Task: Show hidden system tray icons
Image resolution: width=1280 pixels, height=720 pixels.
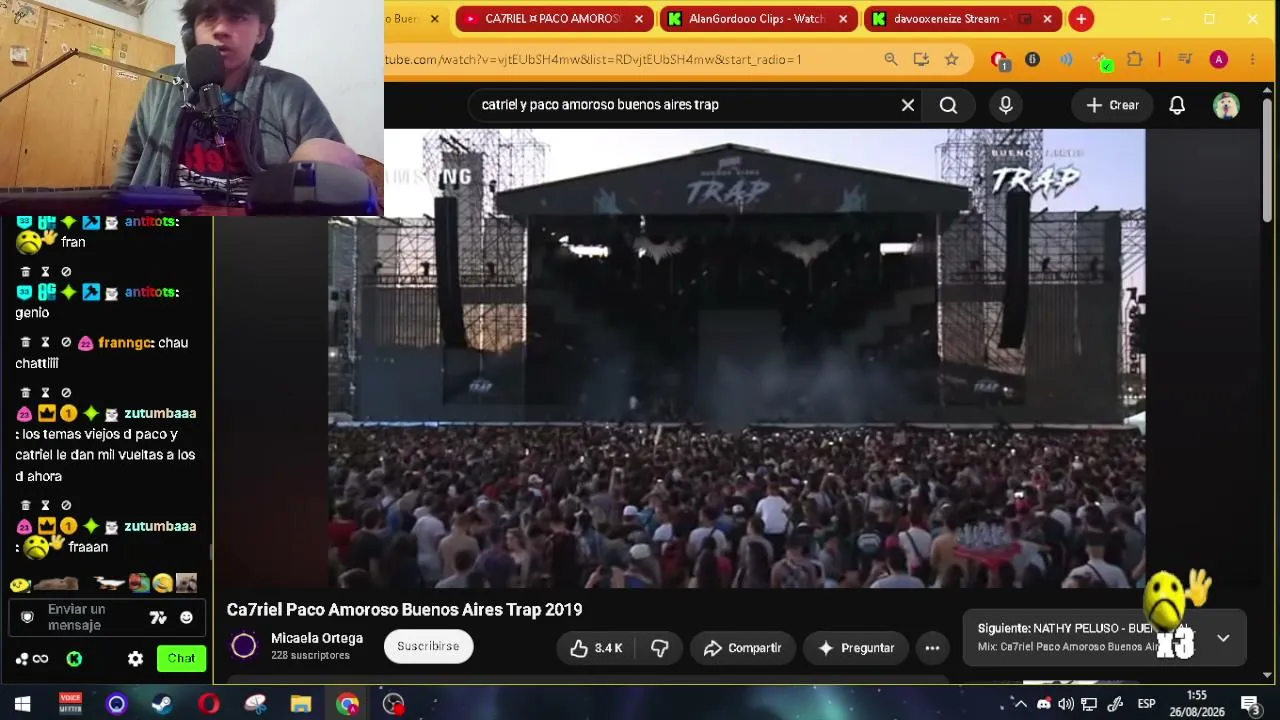Action: click(x=1021, y=704)
